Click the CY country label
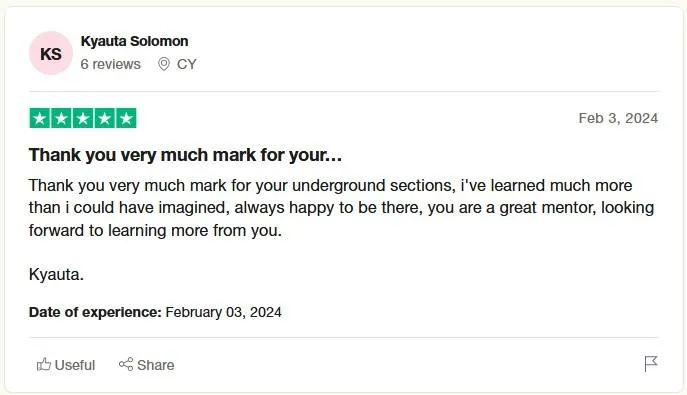The height and width of the screenshot is (395, 687). pyautogui.click(x=187, y=64)
